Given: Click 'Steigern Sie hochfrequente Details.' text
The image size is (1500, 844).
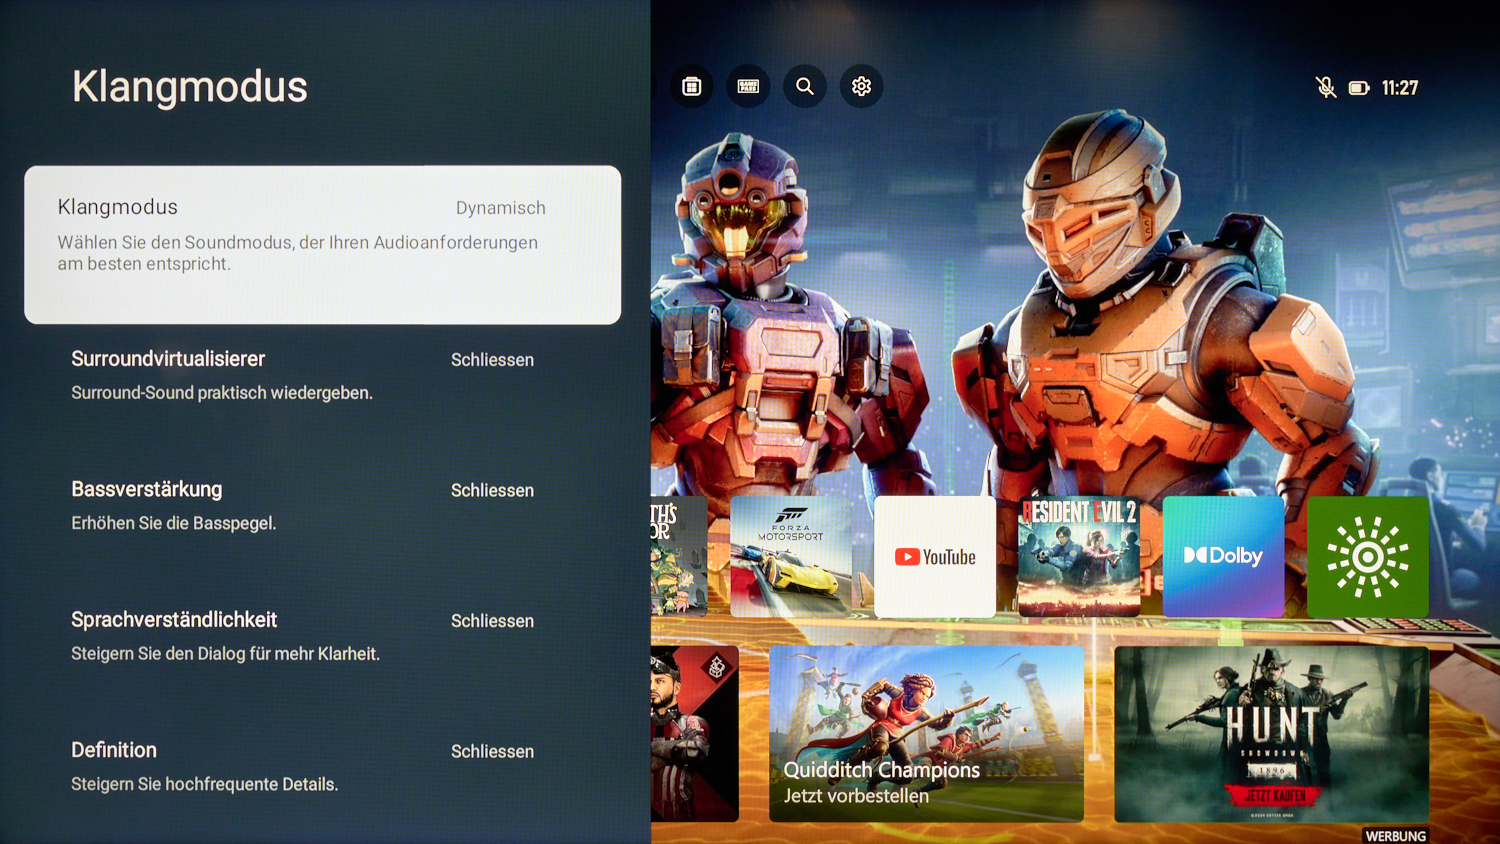Looking at the screenshot, I should click(x=205, y=784).
